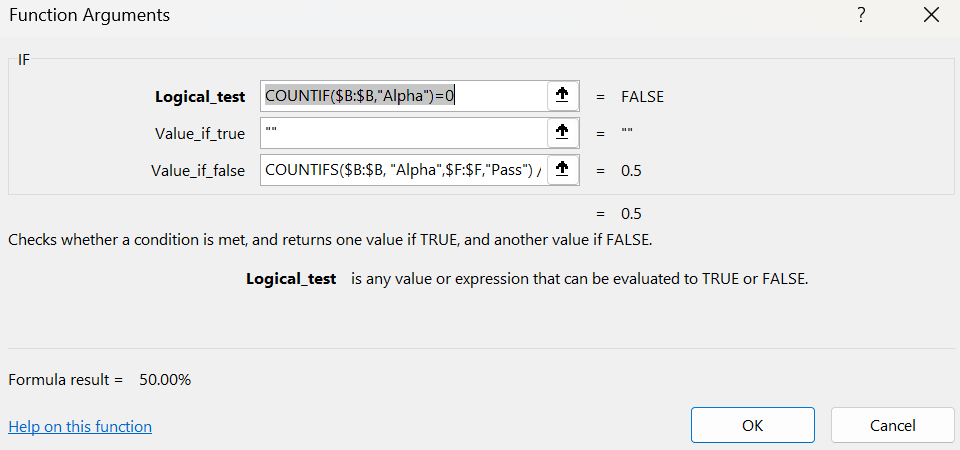Click the 'Checks whether a condition' description text
Image resolution: width=960 pixels, height=450 pixels.
(330, 240)
